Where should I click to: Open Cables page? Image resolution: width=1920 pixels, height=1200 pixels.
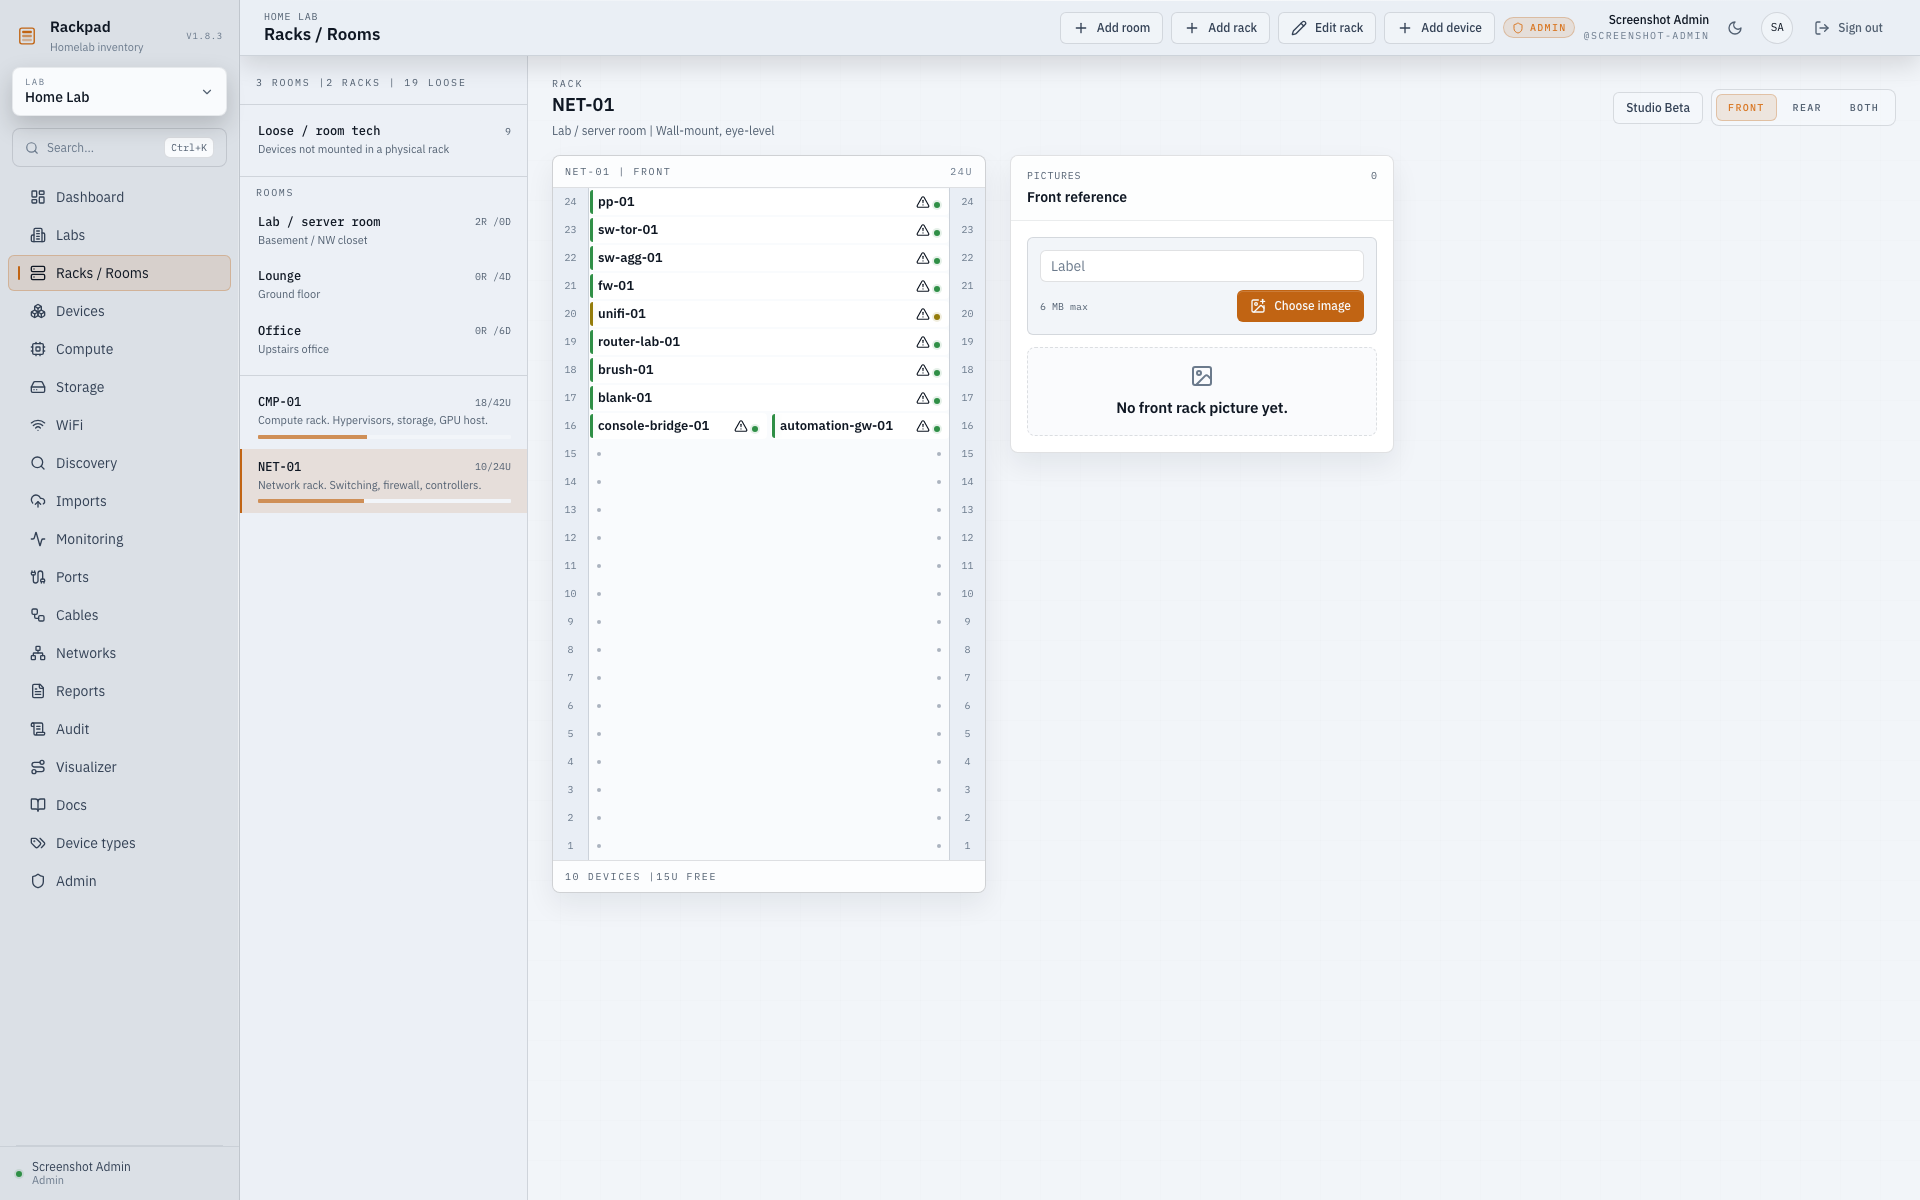pos(119,615)
